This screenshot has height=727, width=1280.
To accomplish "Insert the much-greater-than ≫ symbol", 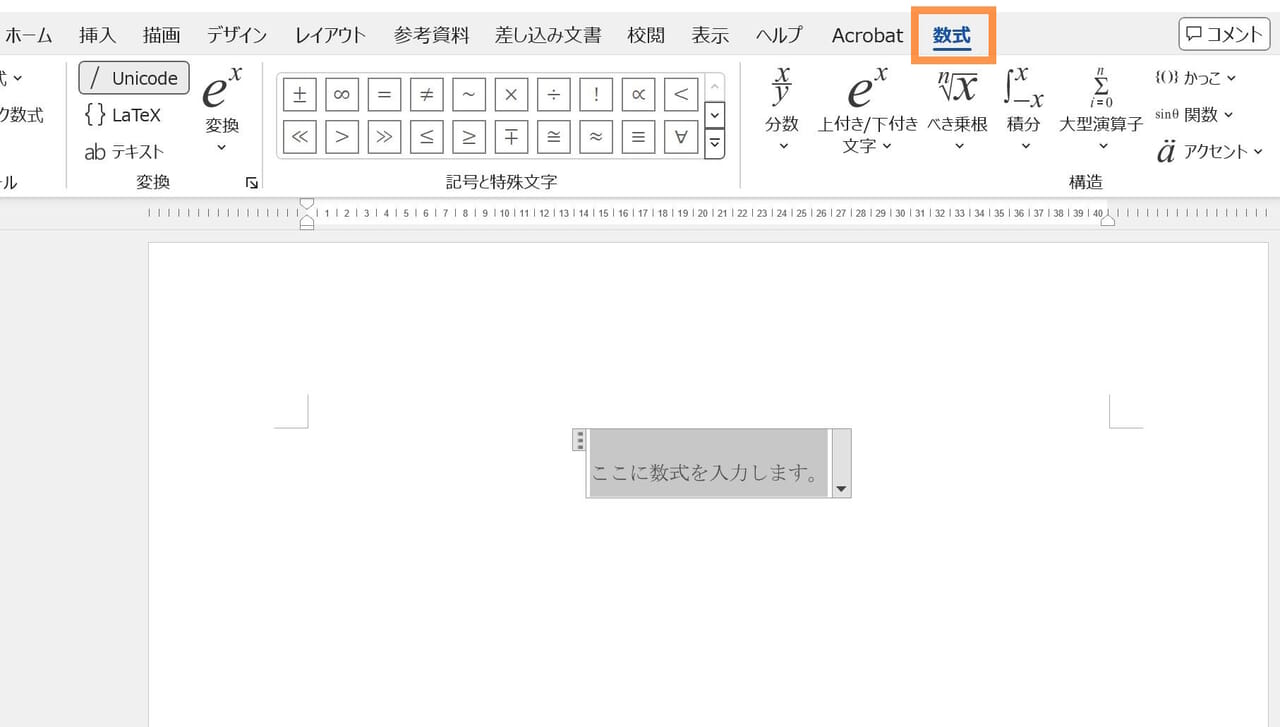I will coord(384,137).
